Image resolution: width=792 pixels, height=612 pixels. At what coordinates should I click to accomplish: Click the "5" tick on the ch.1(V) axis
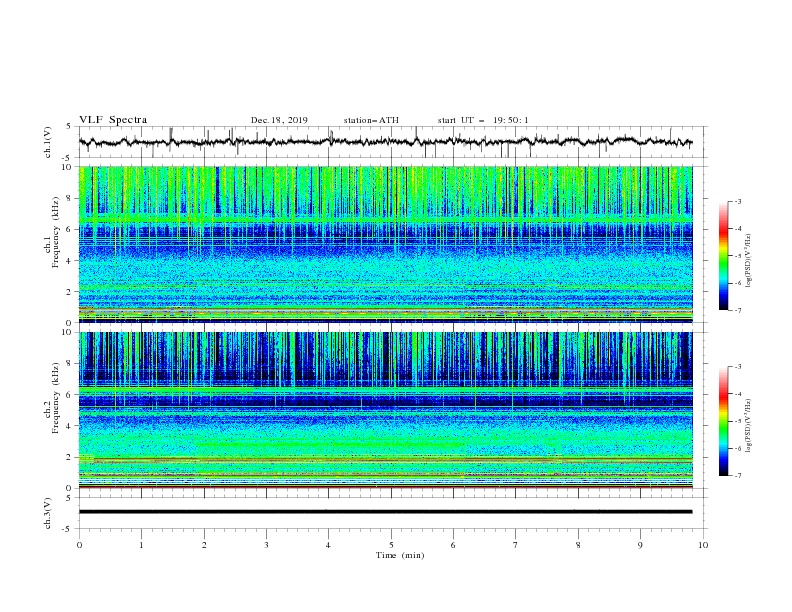70,127
